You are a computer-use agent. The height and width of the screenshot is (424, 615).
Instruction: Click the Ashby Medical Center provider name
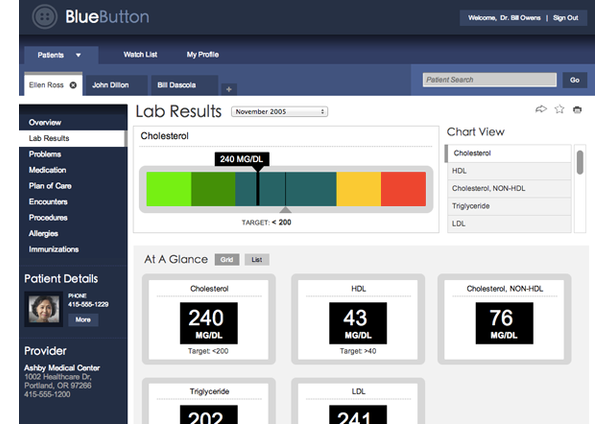(x=62, y=368)
